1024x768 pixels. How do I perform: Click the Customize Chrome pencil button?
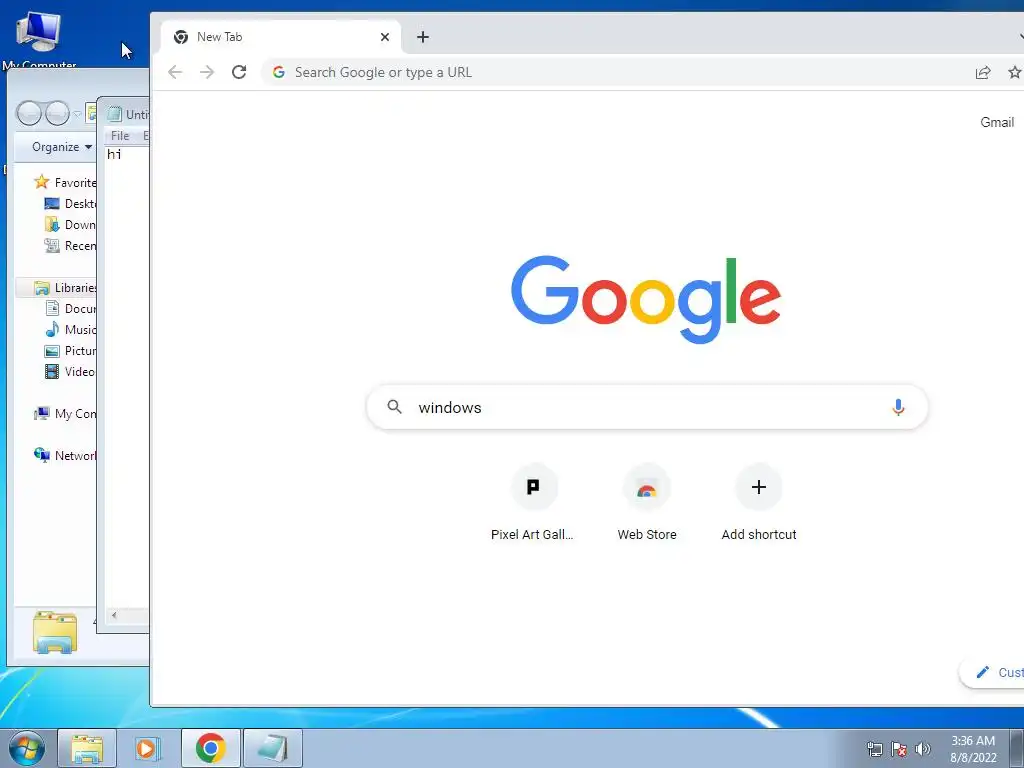point(993,673)
